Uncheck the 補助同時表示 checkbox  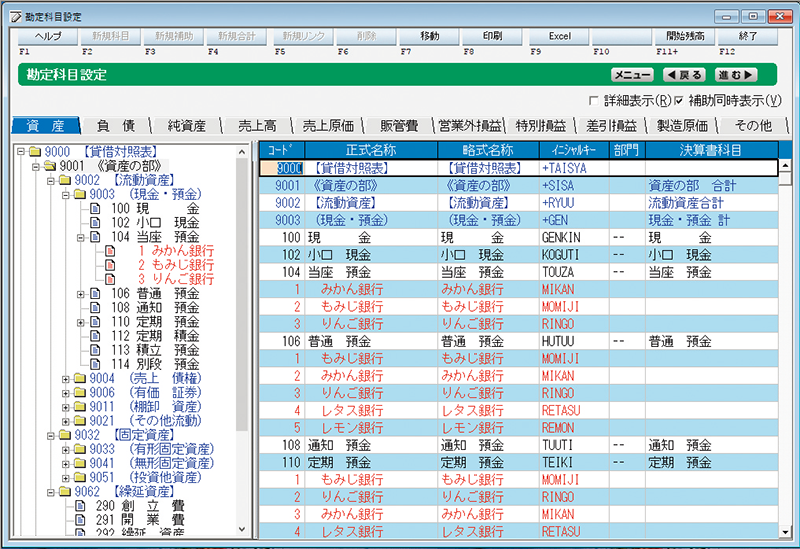point(679,101)
